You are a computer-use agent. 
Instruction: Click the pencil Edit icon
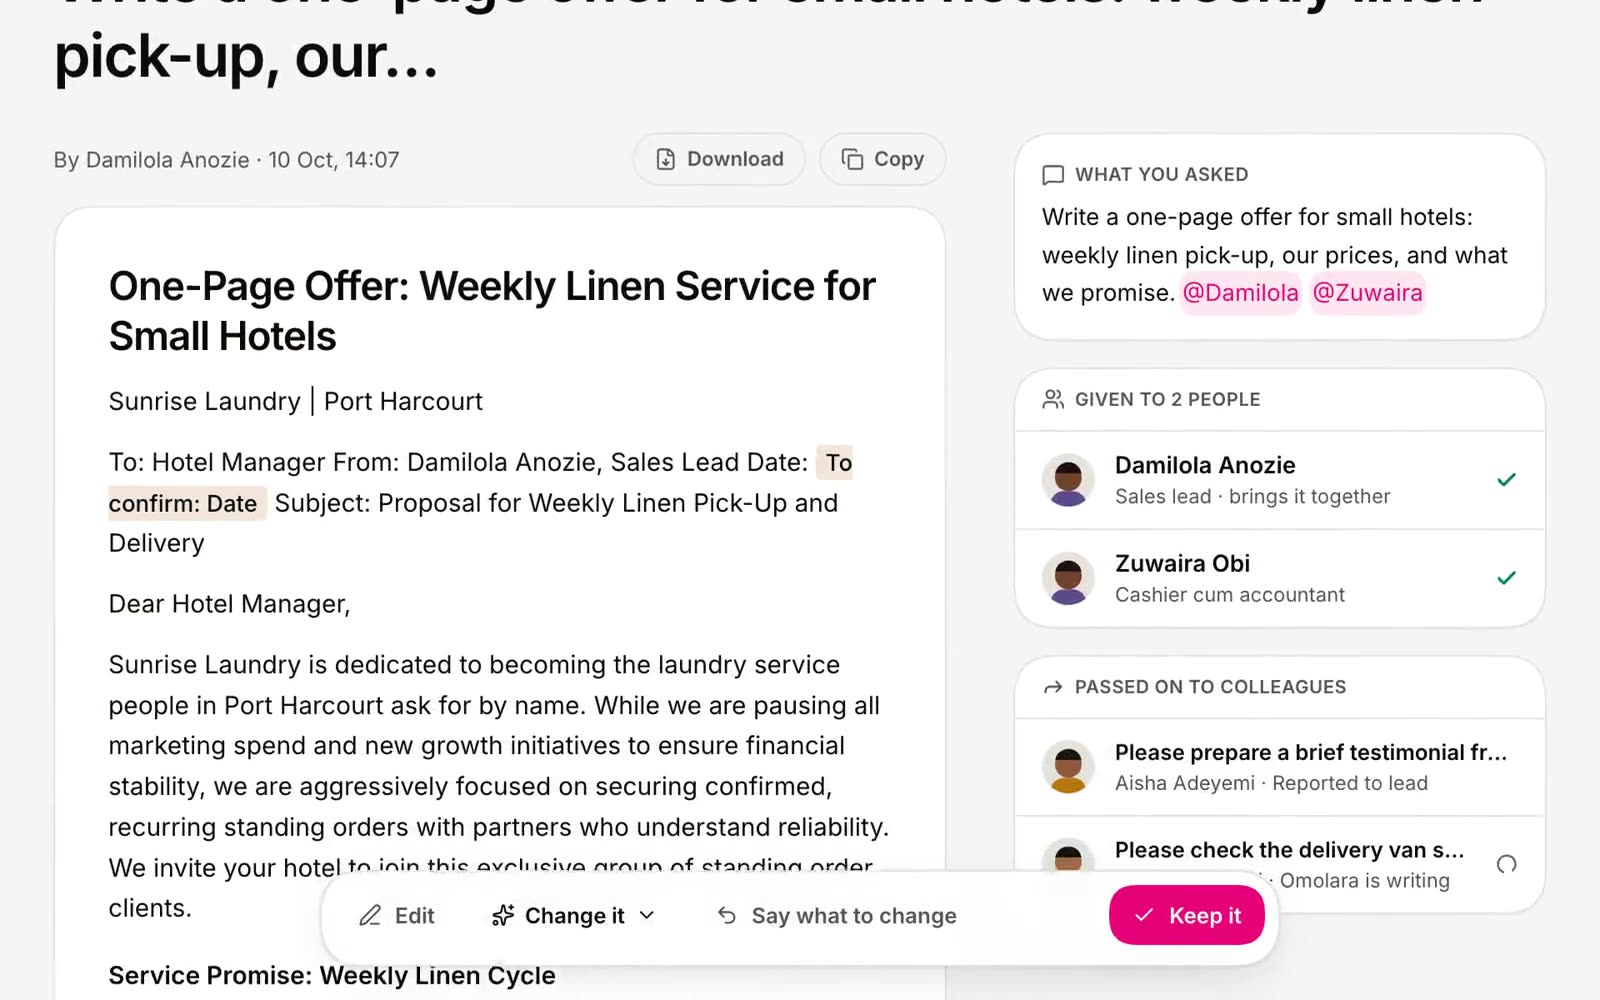coord(370,916)
